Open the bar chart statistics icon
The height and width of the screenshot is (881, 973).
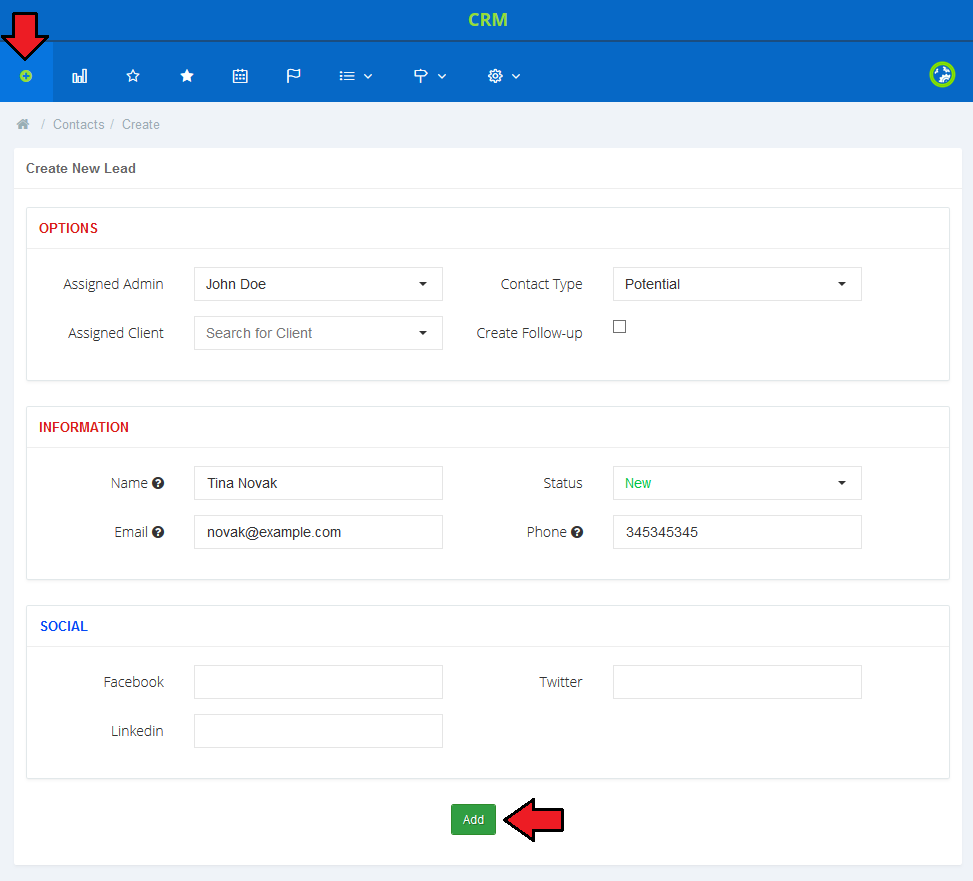79,76
